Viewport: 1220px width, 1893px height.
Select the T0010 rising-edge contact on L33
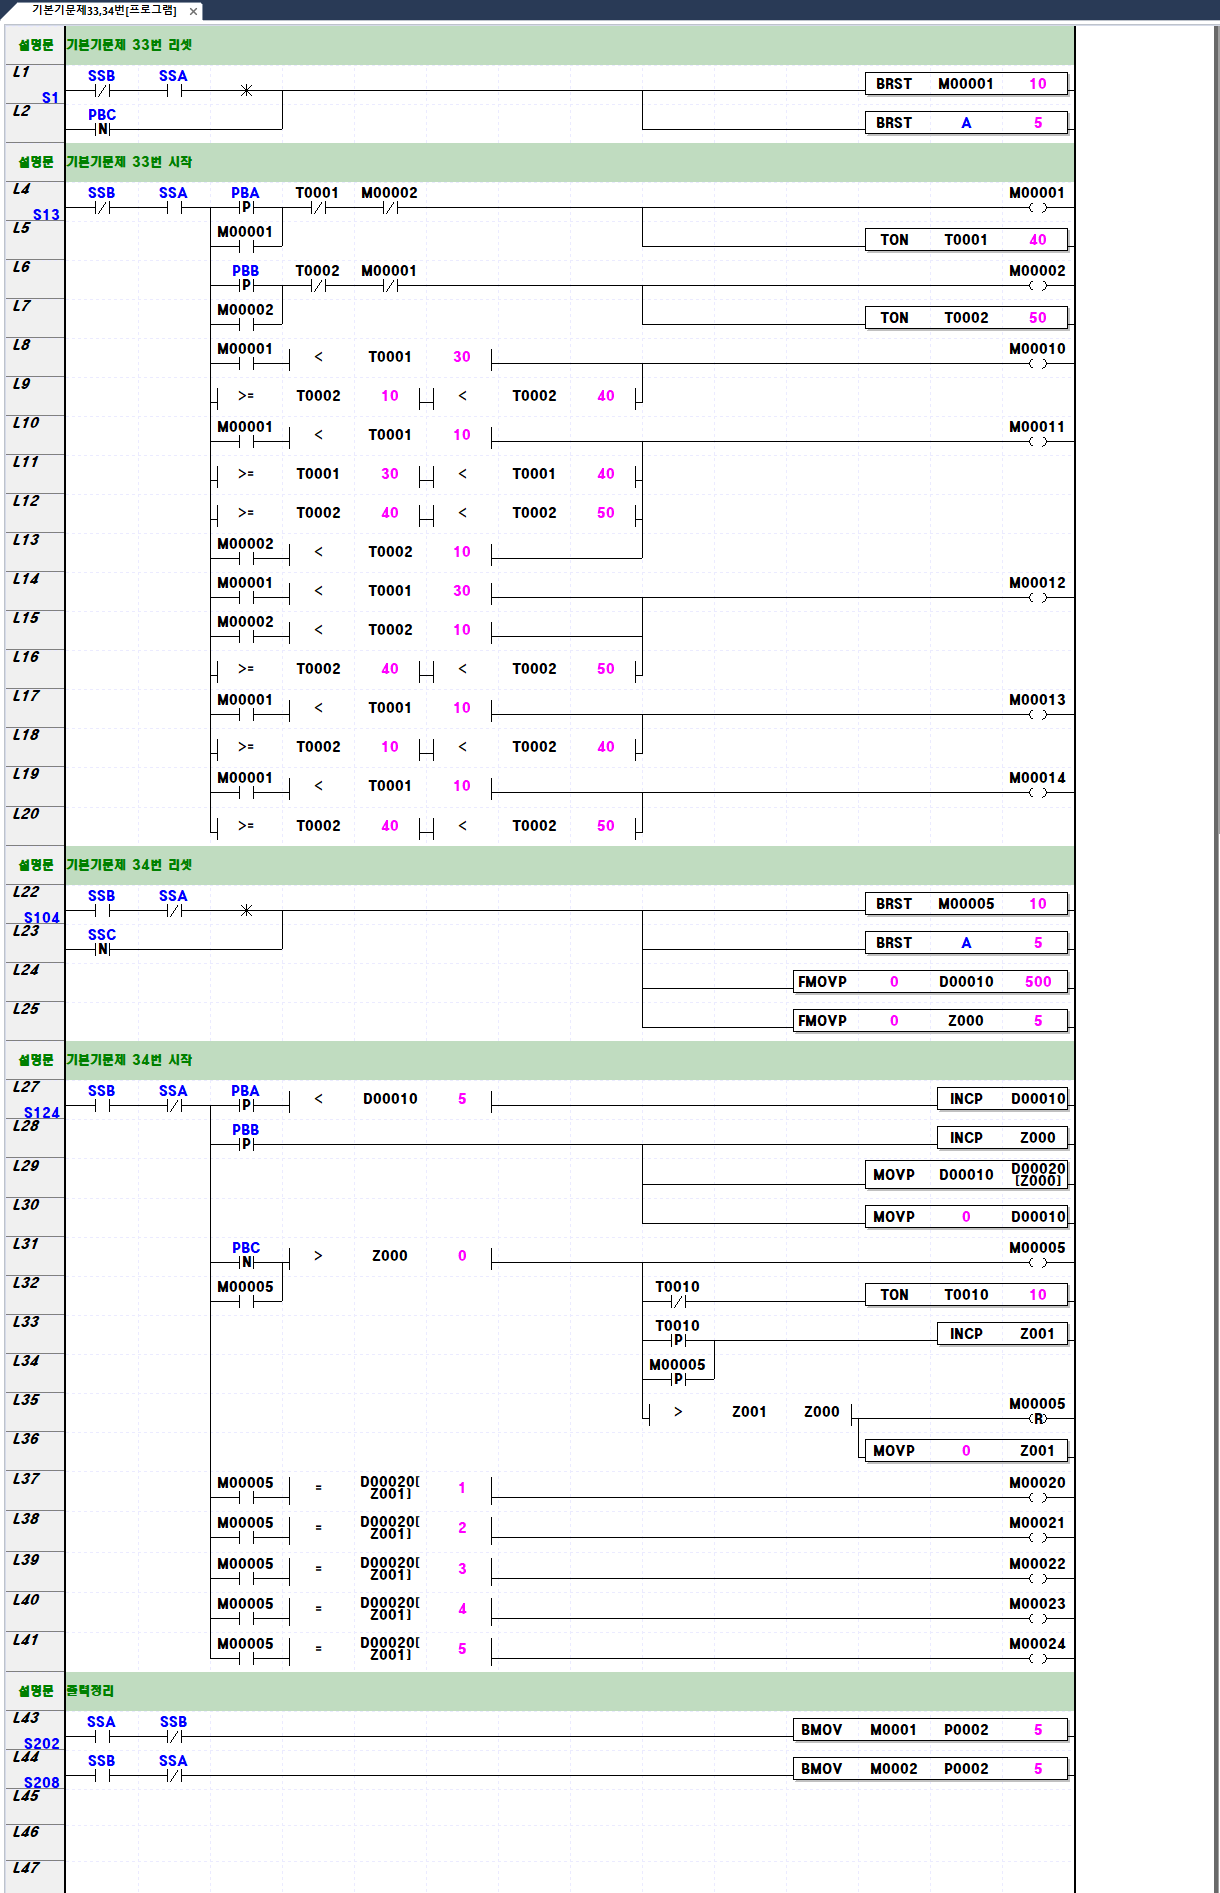pyautogui.click(x=678, y=1340)
